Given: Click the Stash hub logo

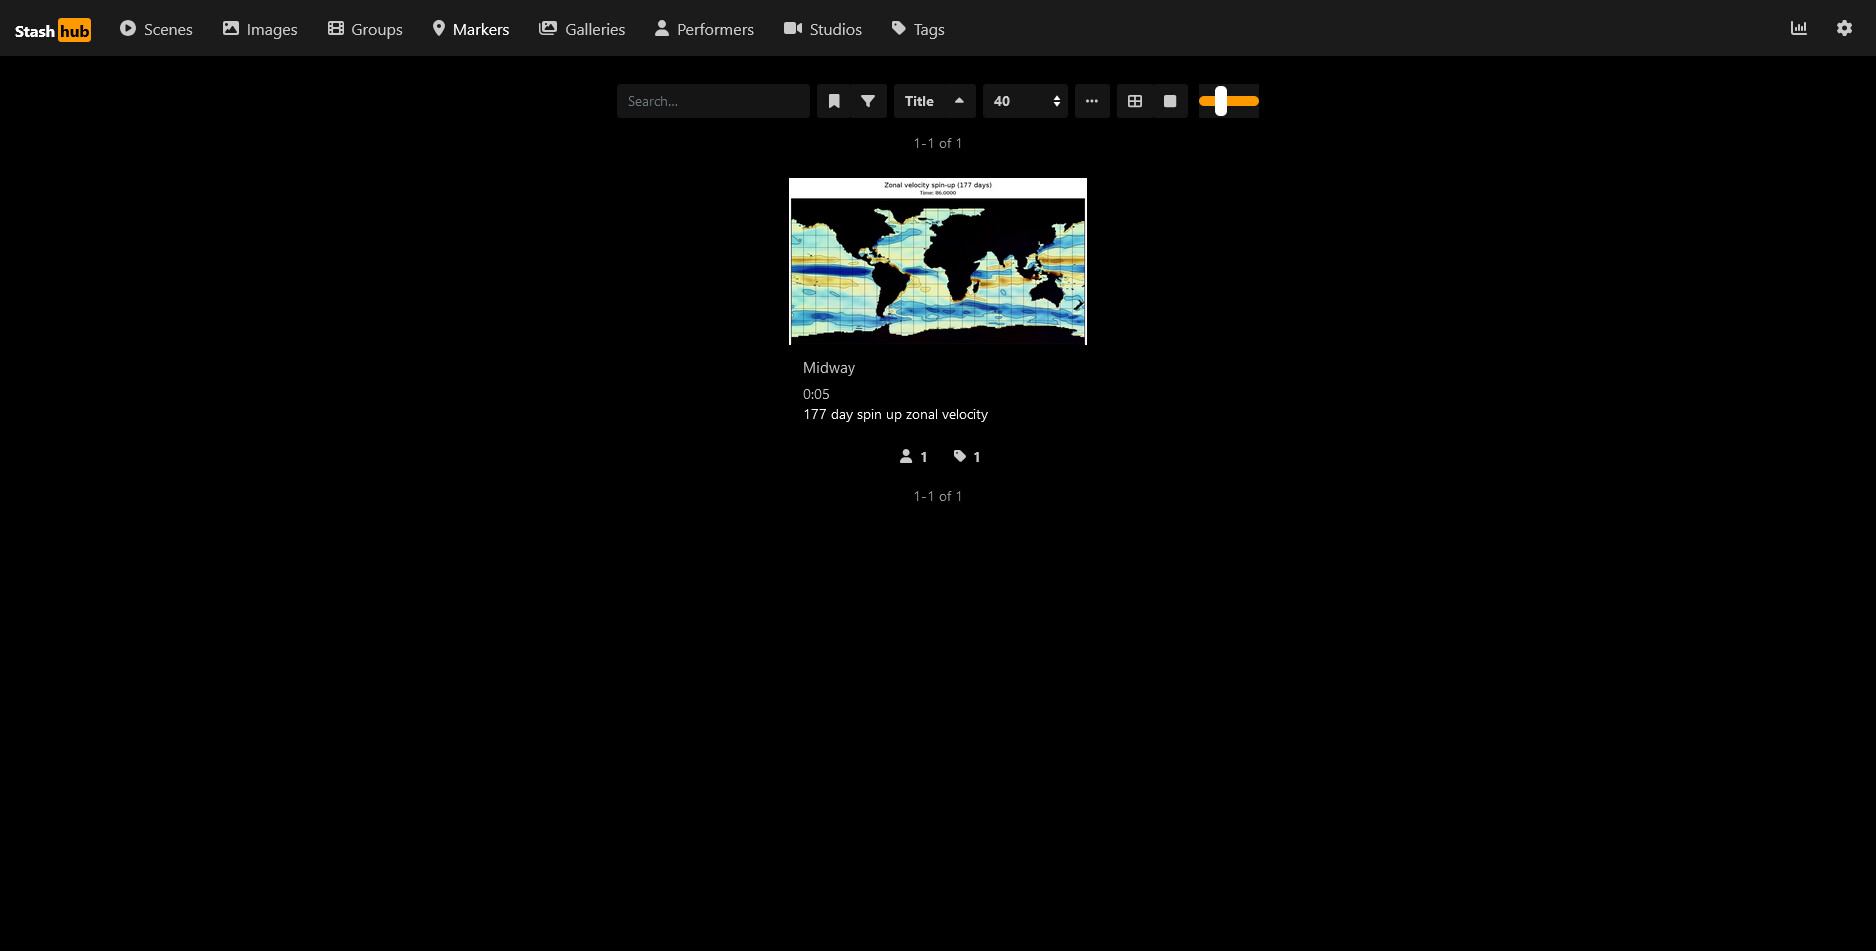Looking at the screenshot, I should pyautogui.click(x=53, y=30).
